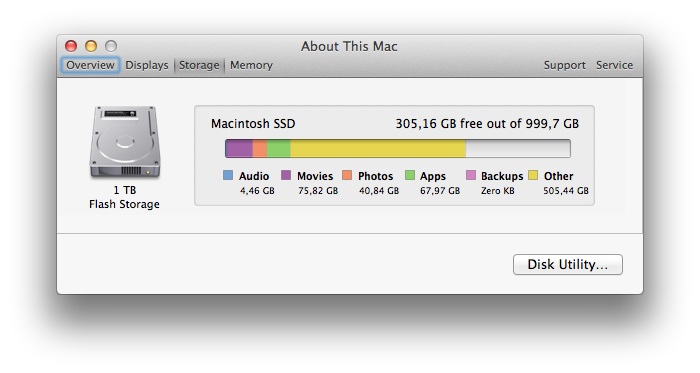
Task: Open the Displays tab
Action: click(x=147, y=65)
